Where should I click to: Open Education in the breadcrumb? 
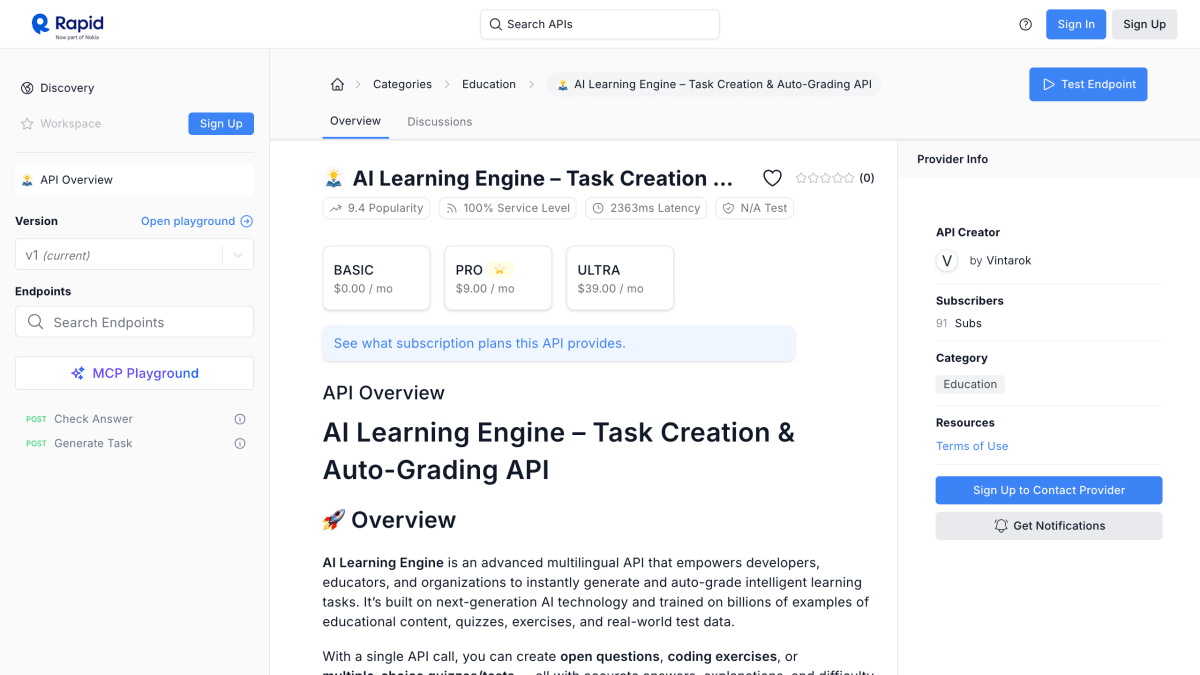point(489,84)
